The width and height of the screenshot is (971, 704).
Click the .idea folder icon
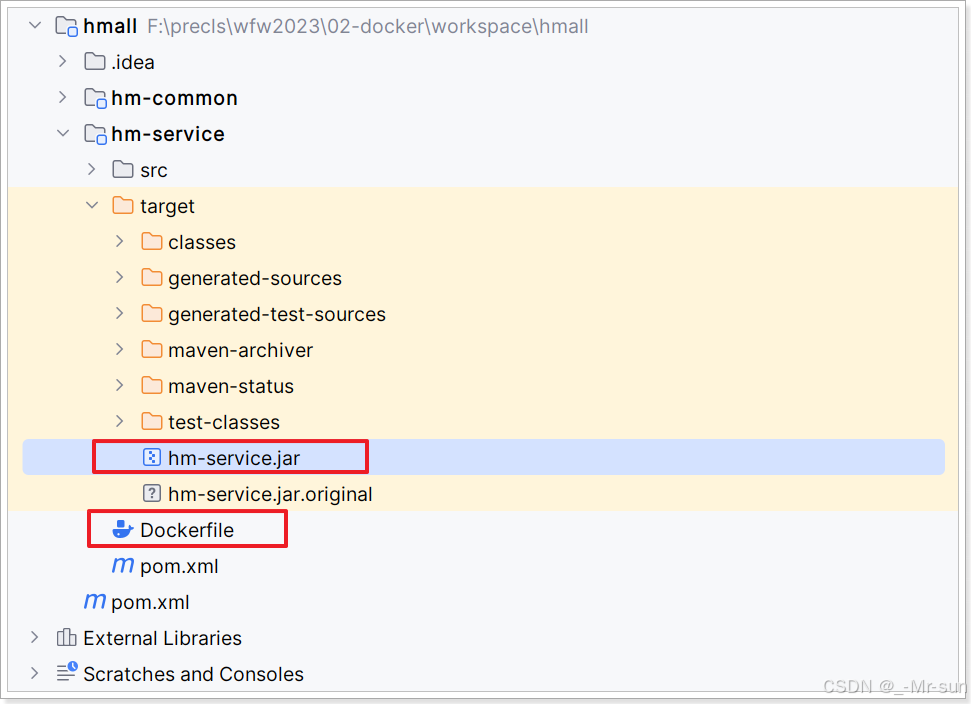point(95,61)
